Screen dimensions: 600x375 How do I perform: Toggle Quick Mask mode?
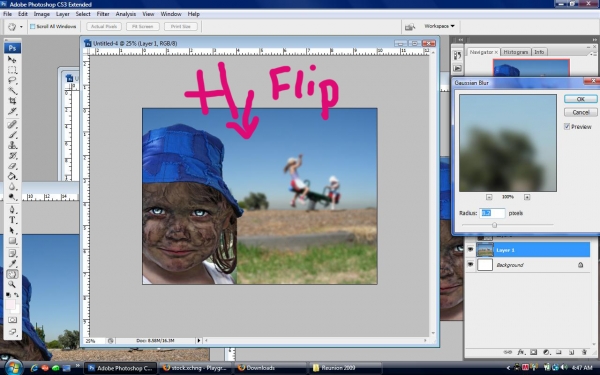(12, 320)
